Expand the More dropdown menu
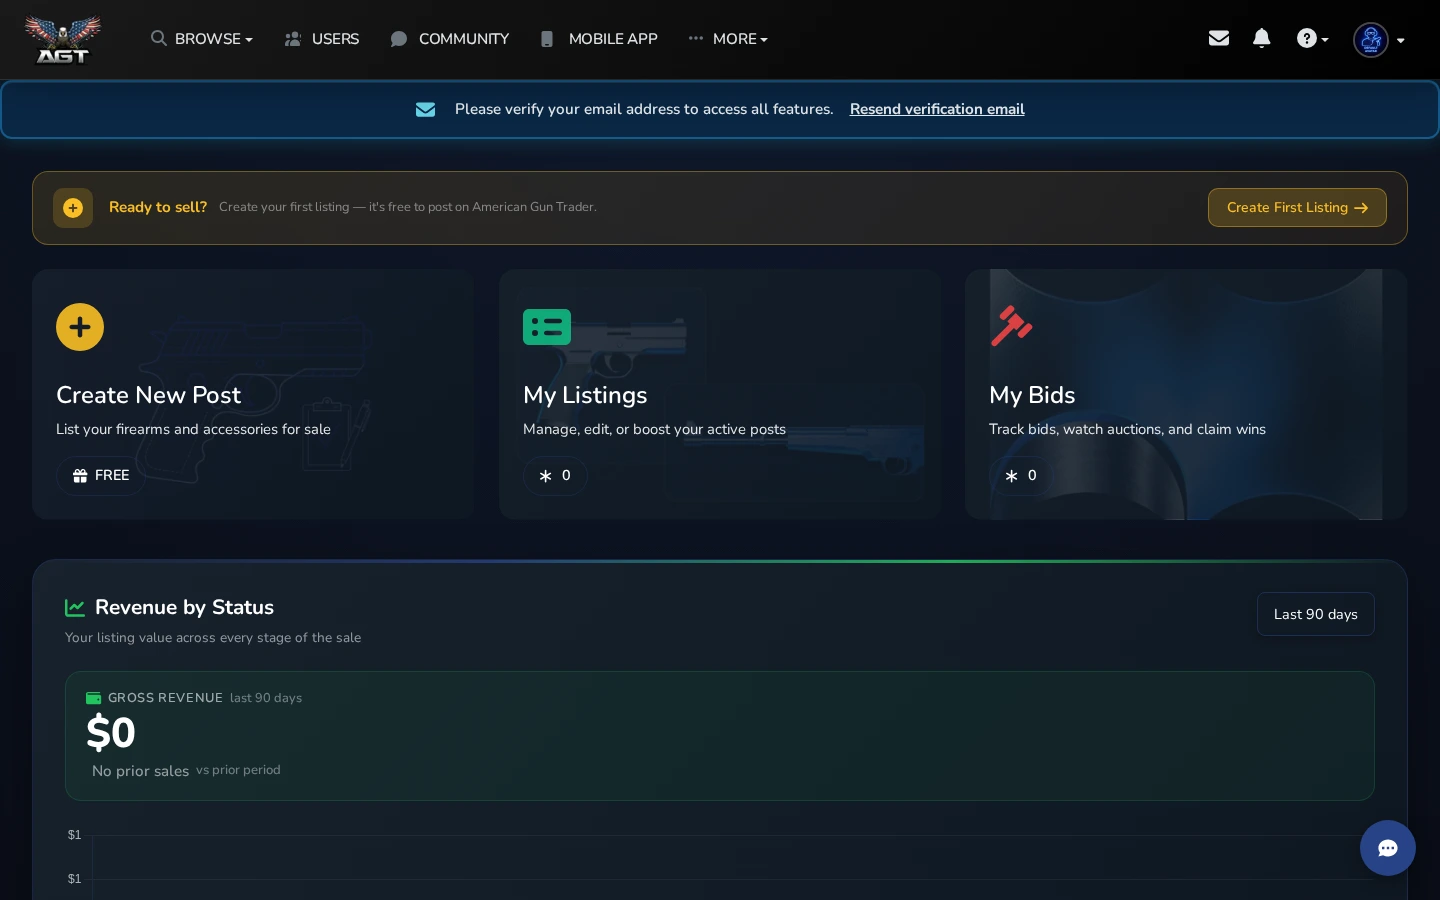The width and height of the screenshot is (1440, 900). [x=728, y=39]
